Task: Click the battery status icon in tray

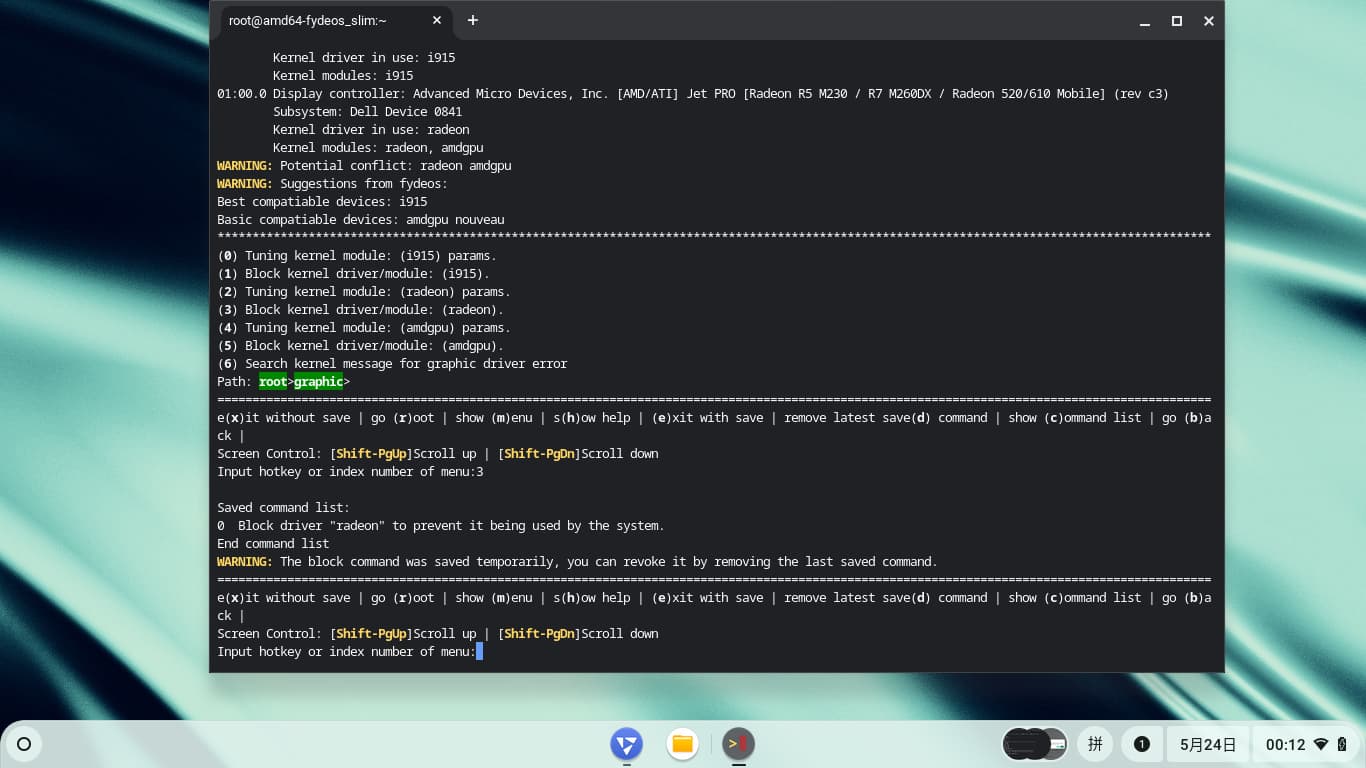Action: pyautogui.click(x=1343, y=744)
